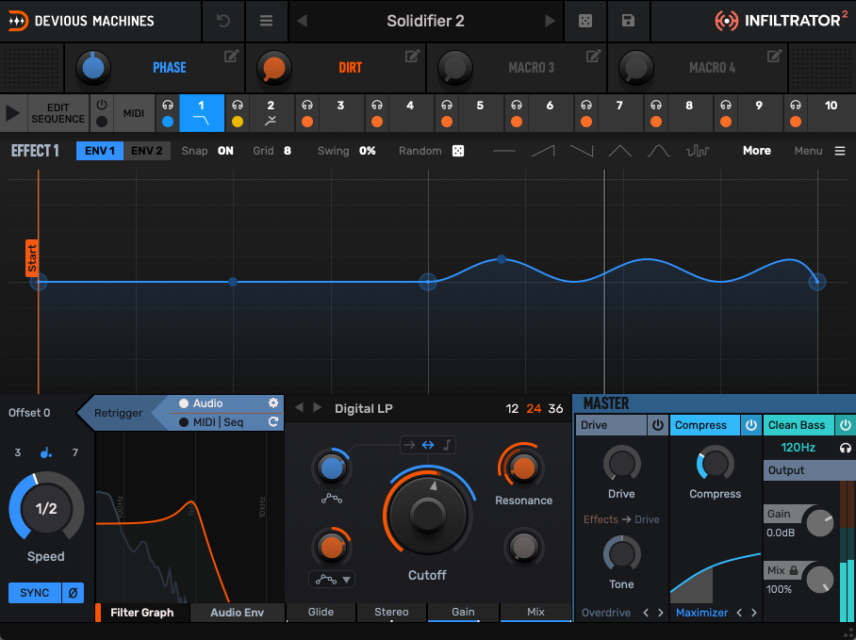
Task: Click the Random dice icon
Action: [x=458, y=151]
